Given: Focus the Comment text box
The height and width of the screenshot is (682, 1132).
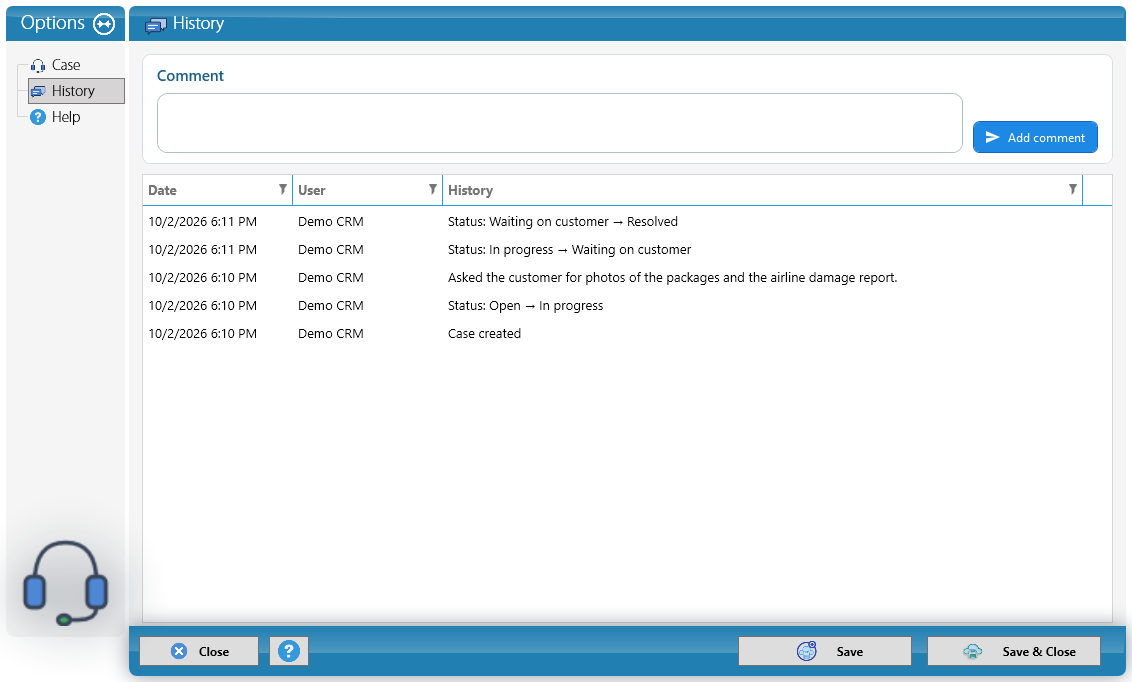Looking at the screenshot, I should [x=560, y=123].
